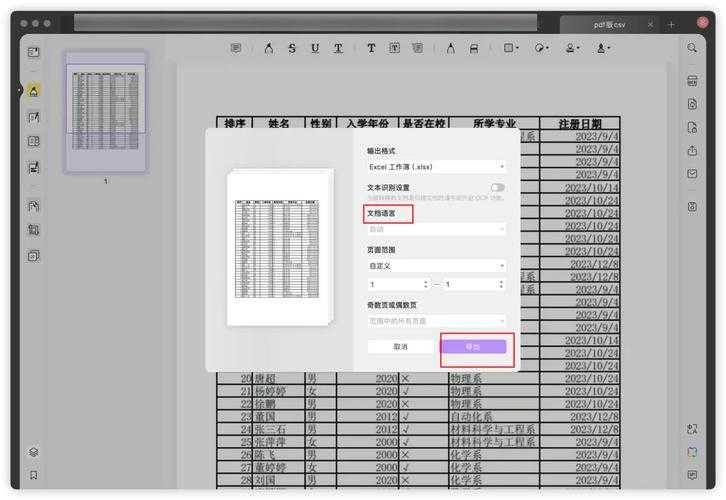Screen dimensions: 726x500
Task: Open edit PDF mode in left sidebar
Action: coord(34,118)
